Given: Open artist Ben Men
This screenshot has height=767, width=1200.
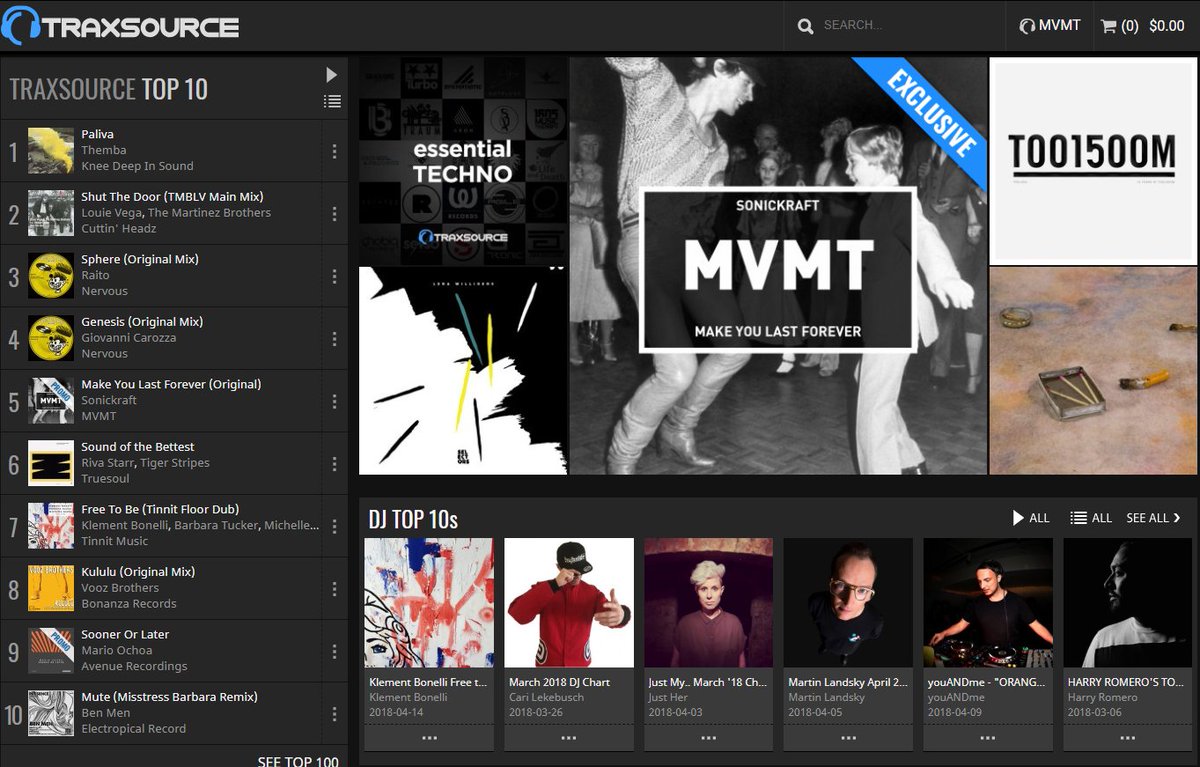Looking at the screenshot, I should click(x=104, y=712).
